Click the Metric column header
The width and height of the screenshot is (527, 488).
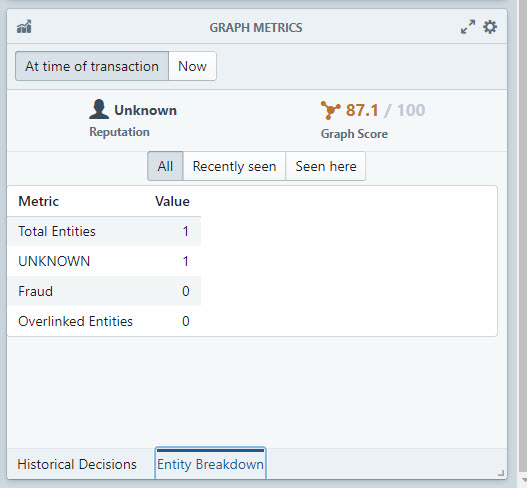tap(38, 201)
